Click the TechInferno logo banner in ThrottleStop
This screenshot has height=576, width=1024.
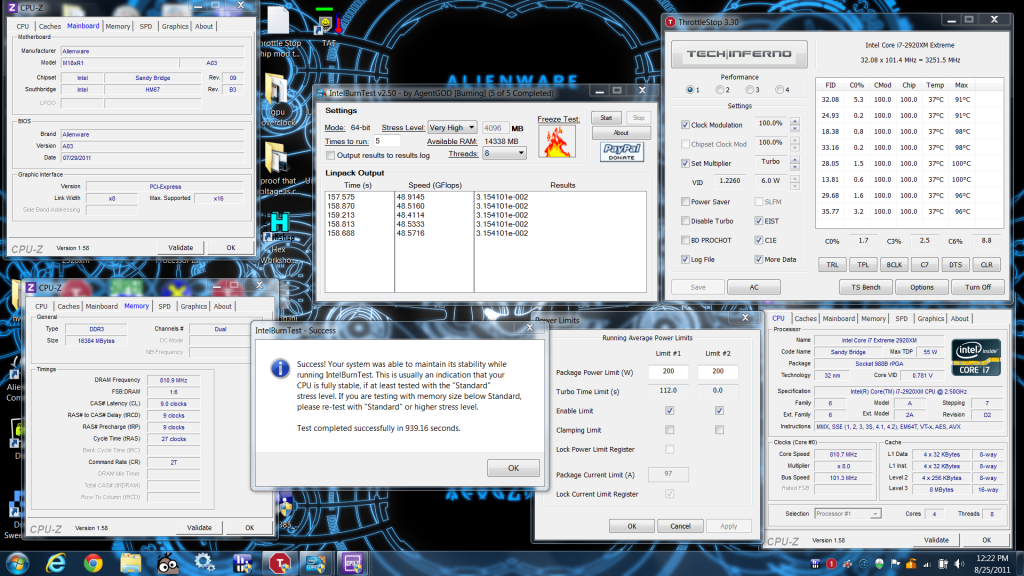tap(739, 54)
